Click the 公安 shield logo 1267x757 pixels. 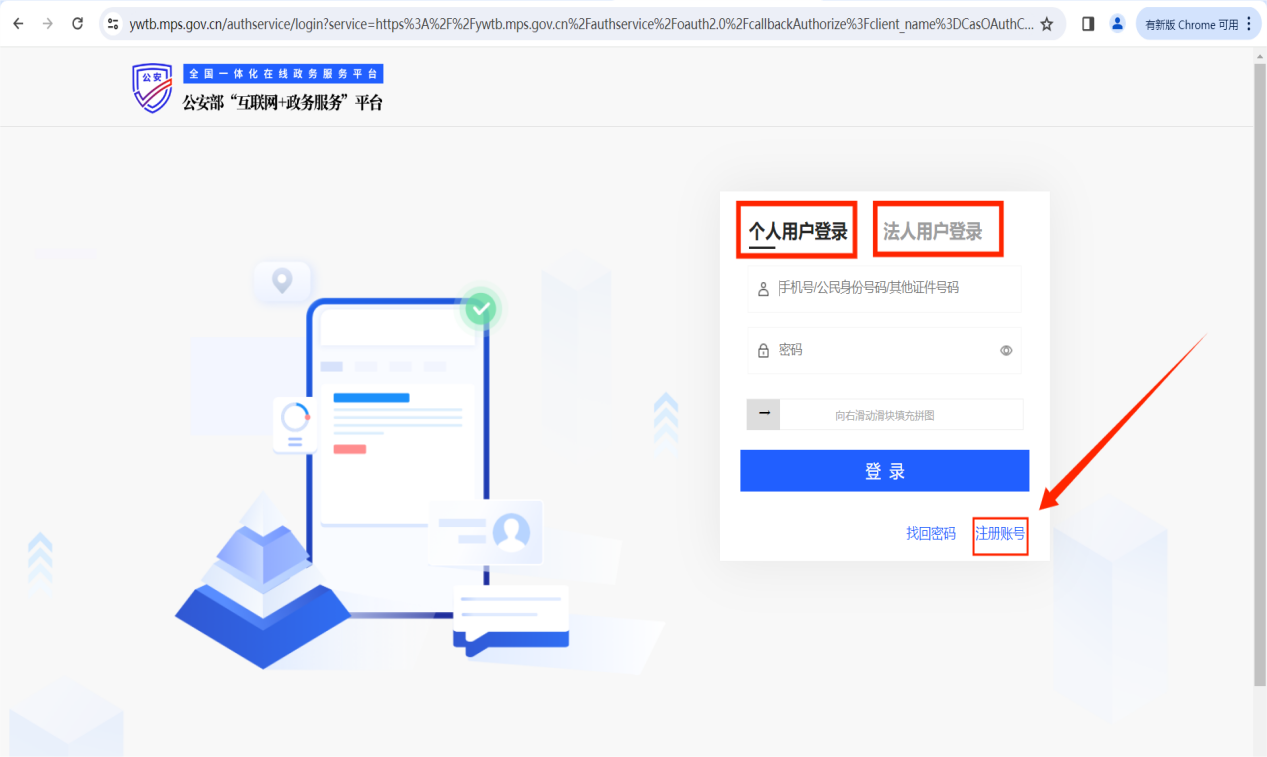pos(151,87)
